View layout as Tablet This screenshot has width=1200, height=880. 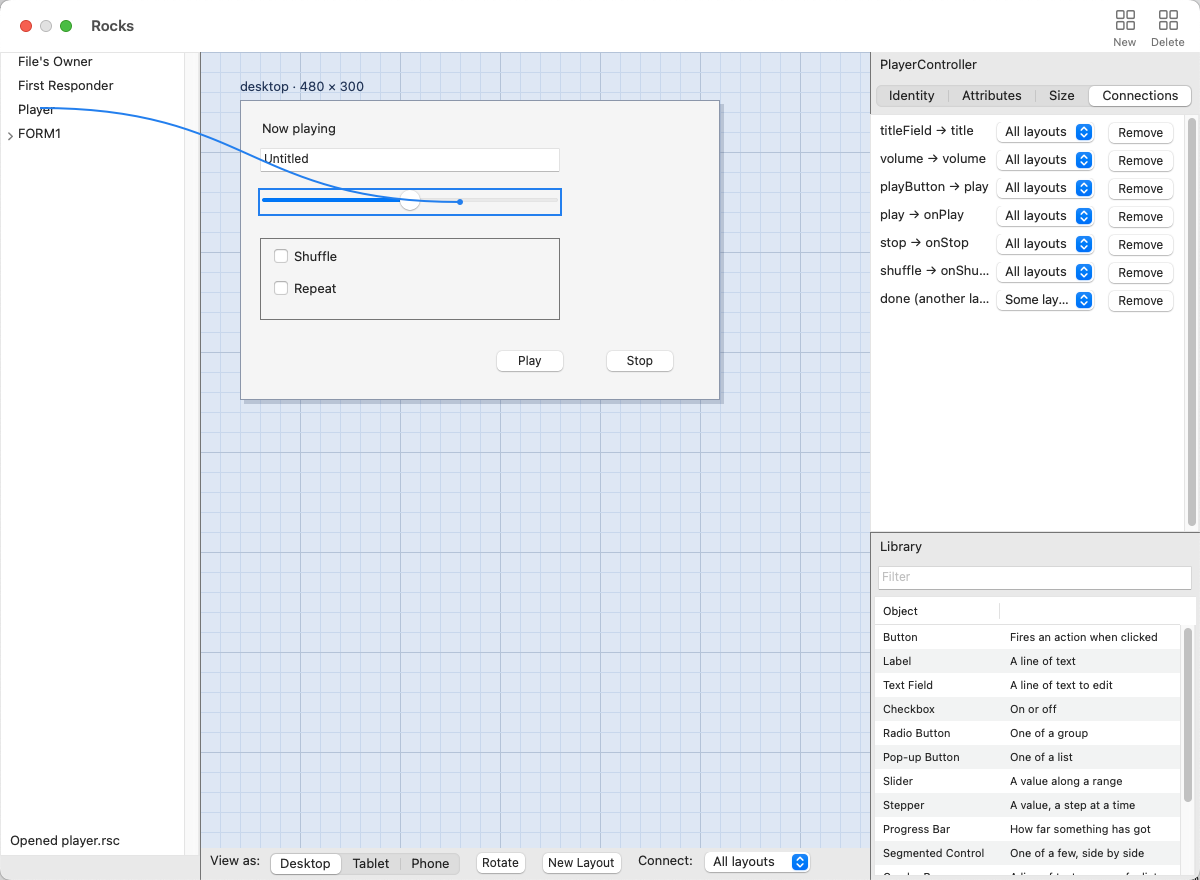click(371, 863)
